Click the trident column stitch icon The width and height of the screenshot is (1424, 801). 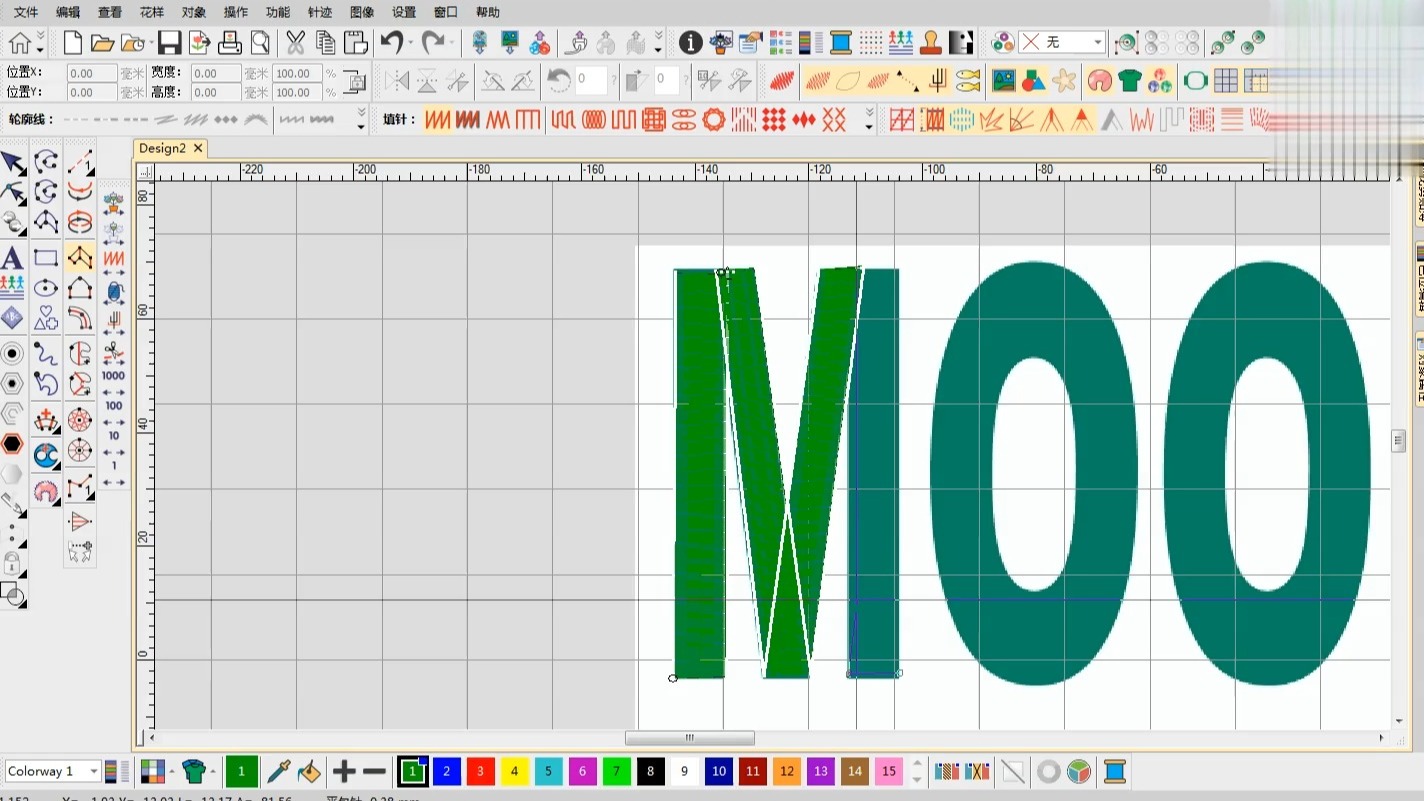pos(938,81)
